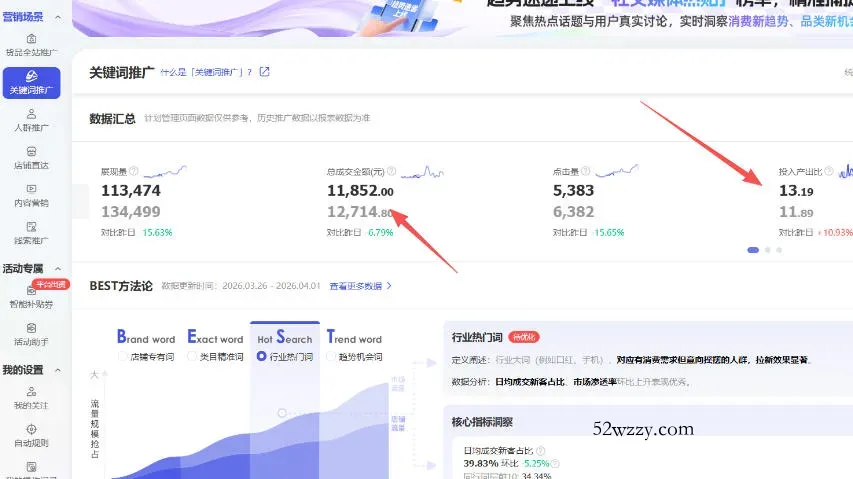Select the 店铺专有词 radio button
This screenshot has width=853, height=479.
click(x=122, y=357)
